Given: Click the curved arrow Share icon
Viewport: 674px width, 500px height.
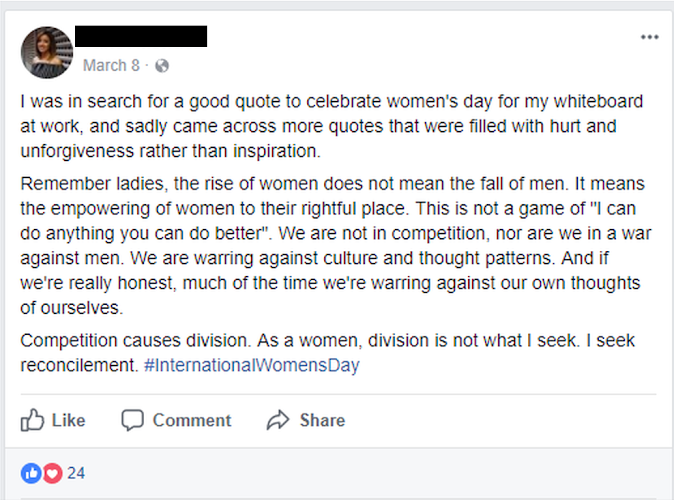Looking at the screenshot, I should click(x=278, y=420).
